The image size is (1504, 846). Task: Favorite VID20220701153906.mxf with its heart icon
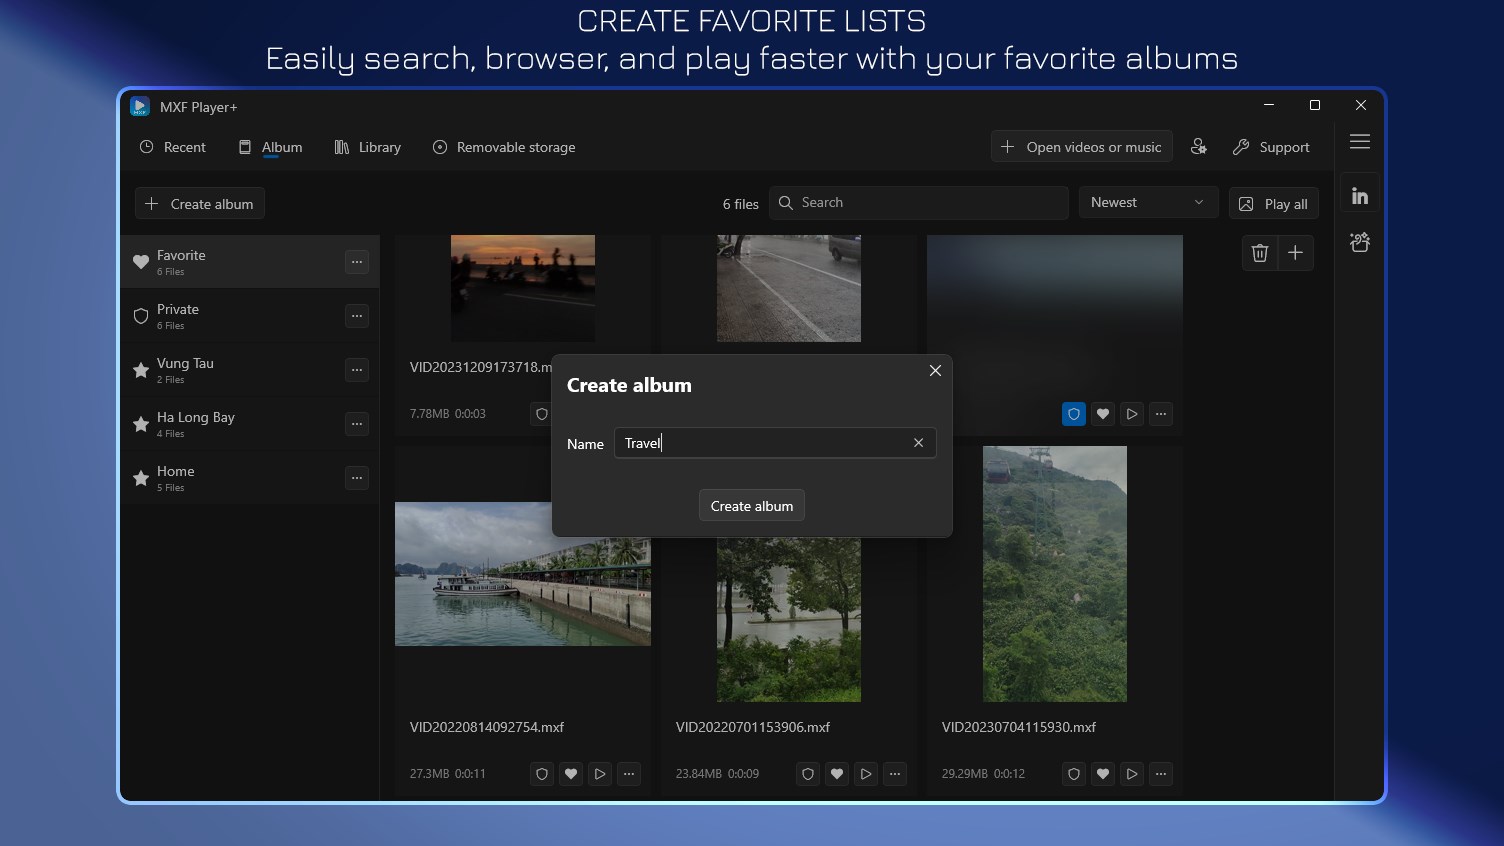pyautogui.click(x=836, y=773)
